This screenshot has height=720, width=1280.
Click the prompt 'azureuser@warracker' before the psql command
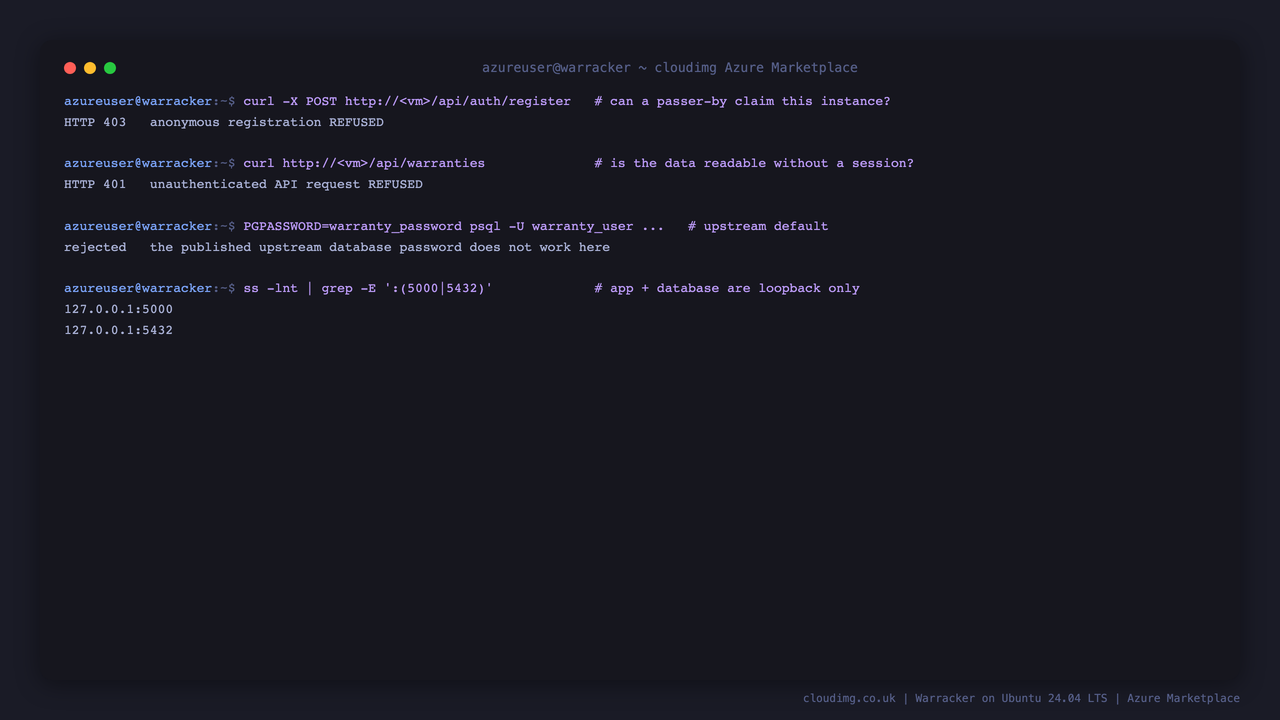138,226
